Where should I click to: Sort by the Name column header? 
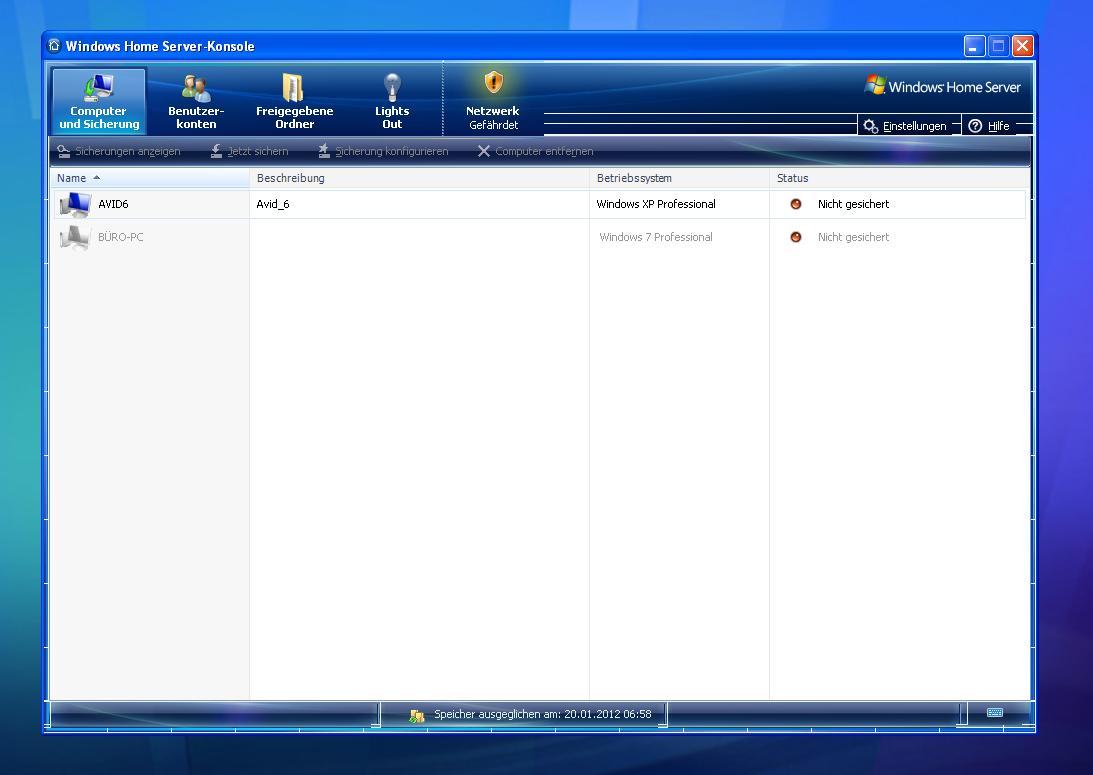point(150,178)
